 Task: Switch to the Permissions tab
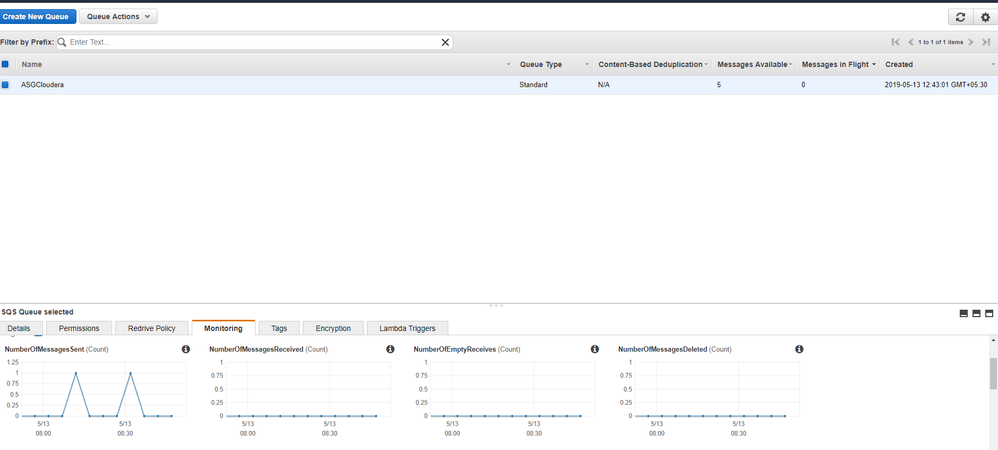point(78,328)
